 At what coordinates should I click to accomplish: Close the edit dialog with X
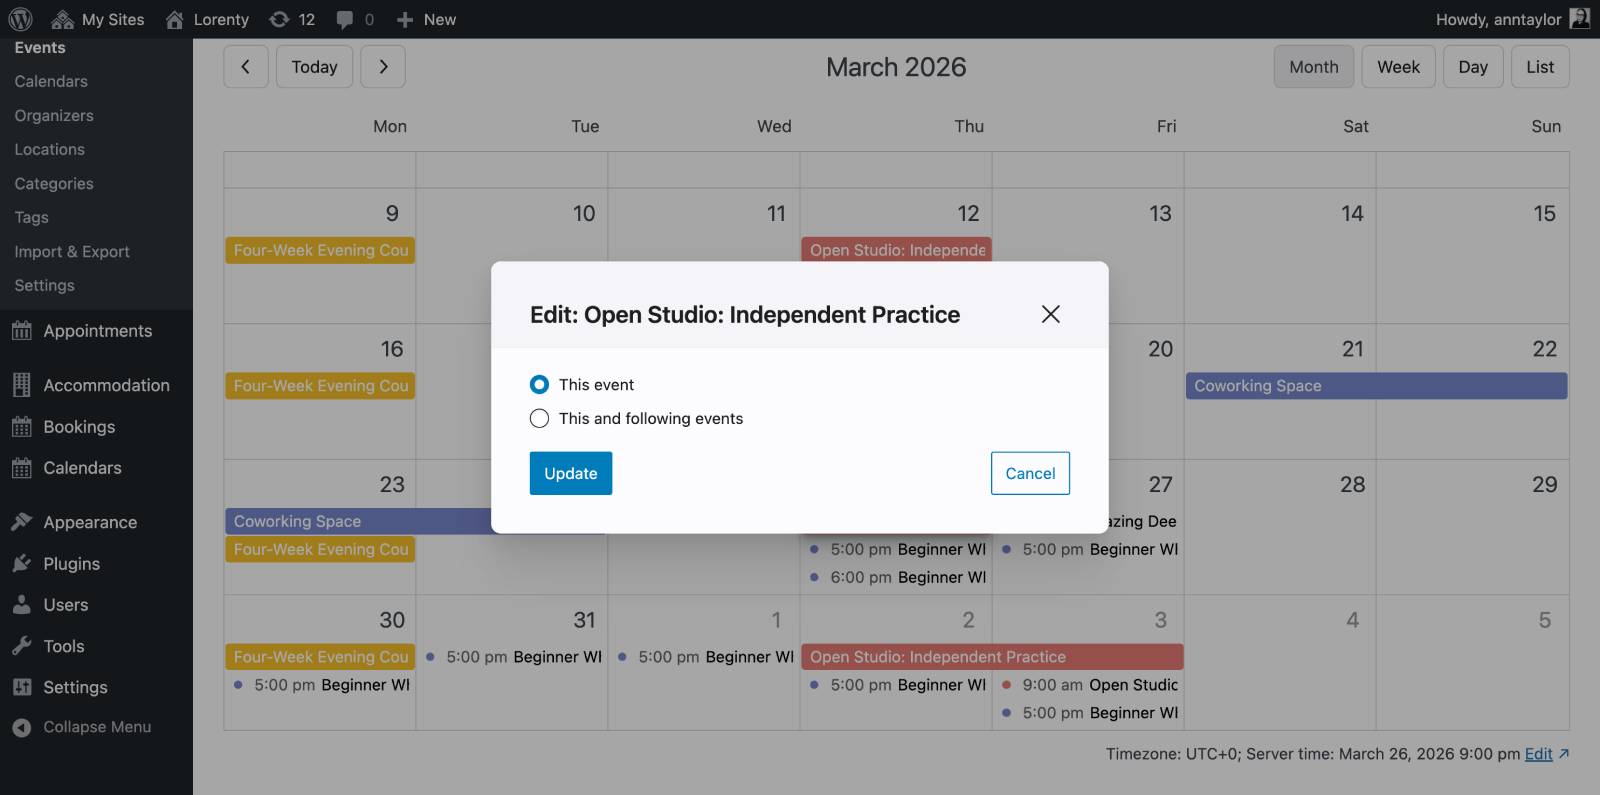(1050, 314)
